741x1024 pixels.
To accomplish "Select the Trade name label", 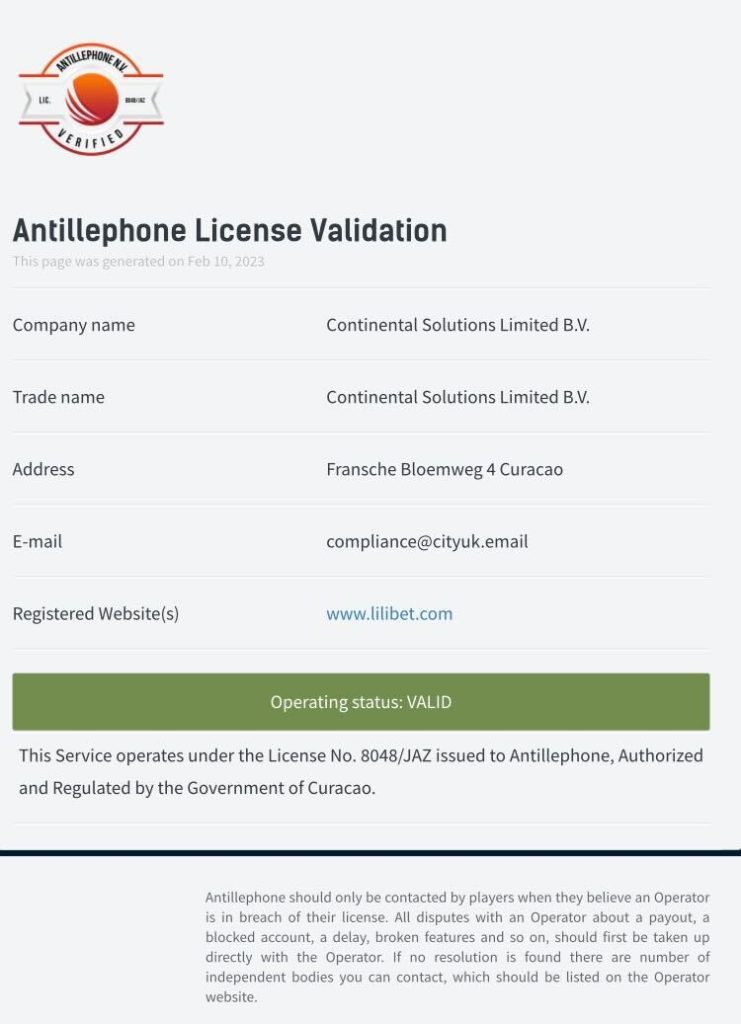I will tap(58, 397).
